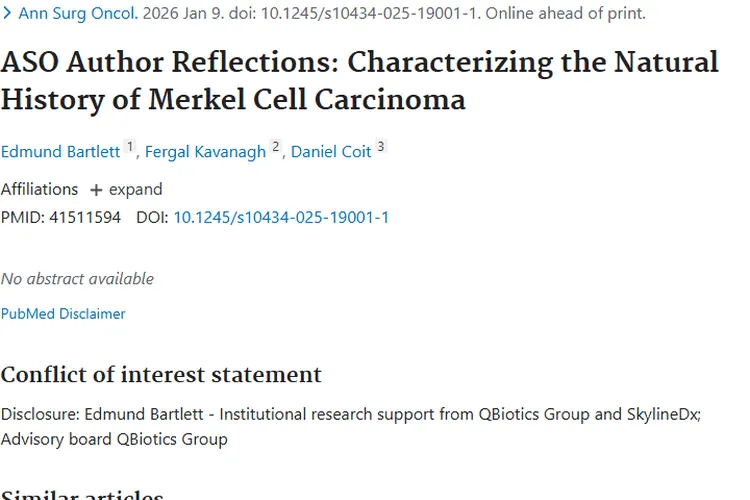Viewport: 750px width, 500px height.
Task: Click the Affiliations label
Action: tap(39, 189)
